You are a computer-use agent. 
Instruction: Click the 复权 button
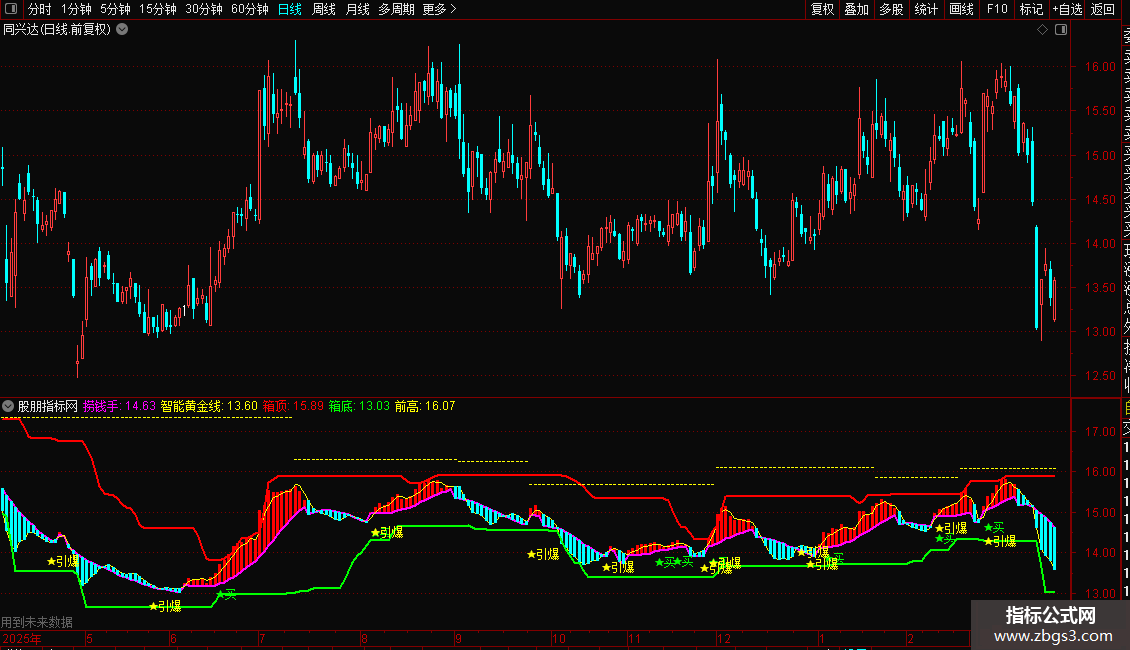(822, 9)
